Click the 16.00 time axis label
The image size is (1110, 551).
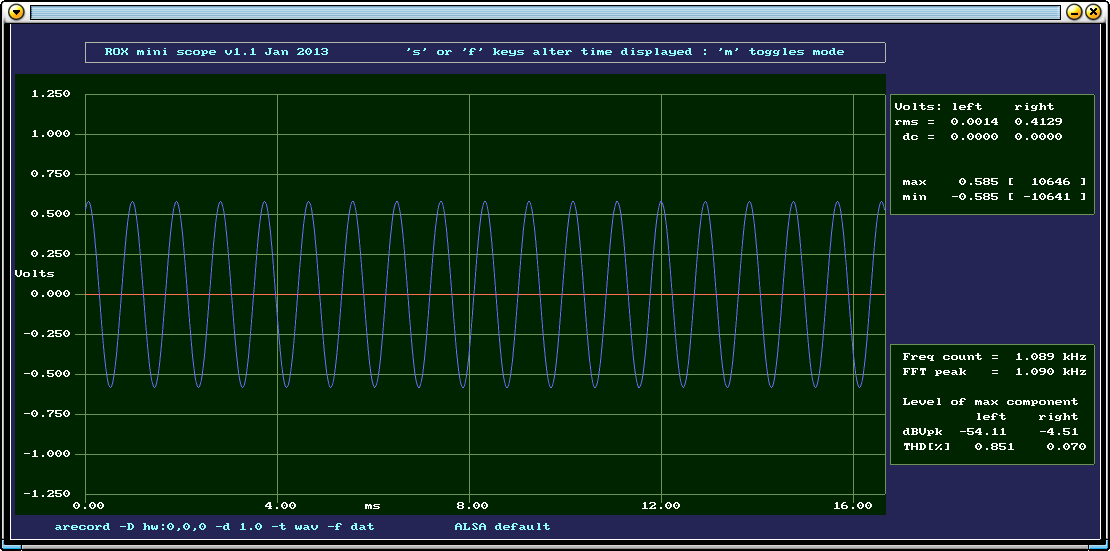[x=852, y=506]
